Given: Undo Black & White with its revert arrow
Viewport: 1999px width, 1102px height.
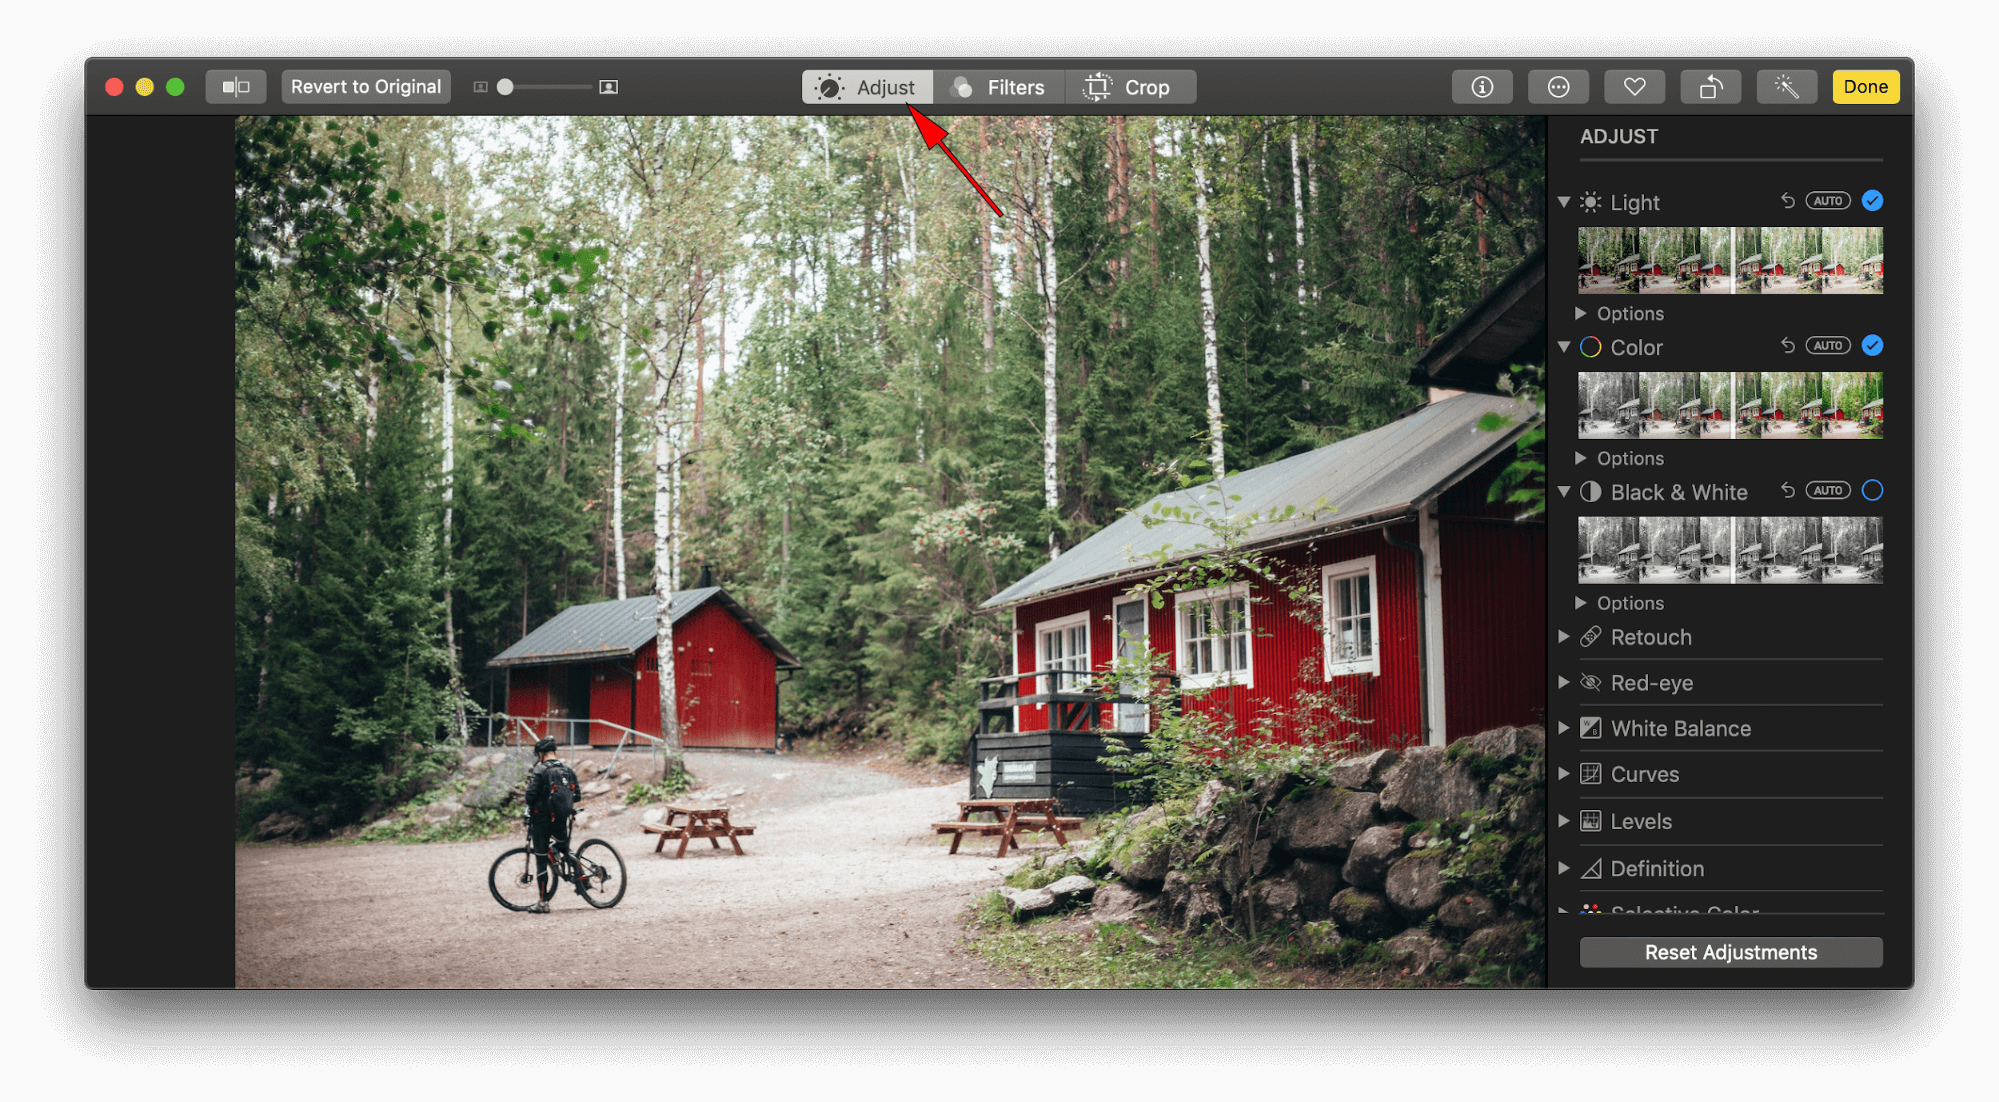Looking at the screenshot, I should [x=1787, y=491].
